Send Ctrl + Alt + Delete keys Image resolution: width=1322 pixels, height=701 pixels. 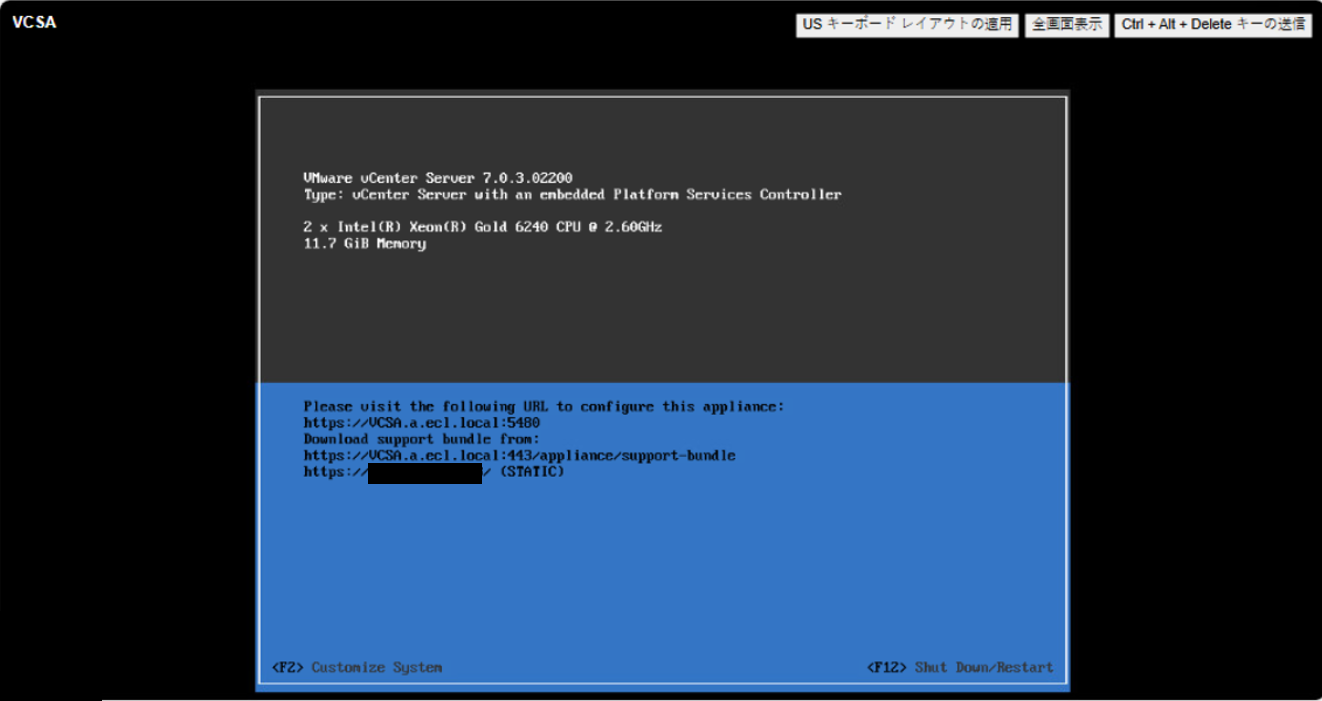1213,25
